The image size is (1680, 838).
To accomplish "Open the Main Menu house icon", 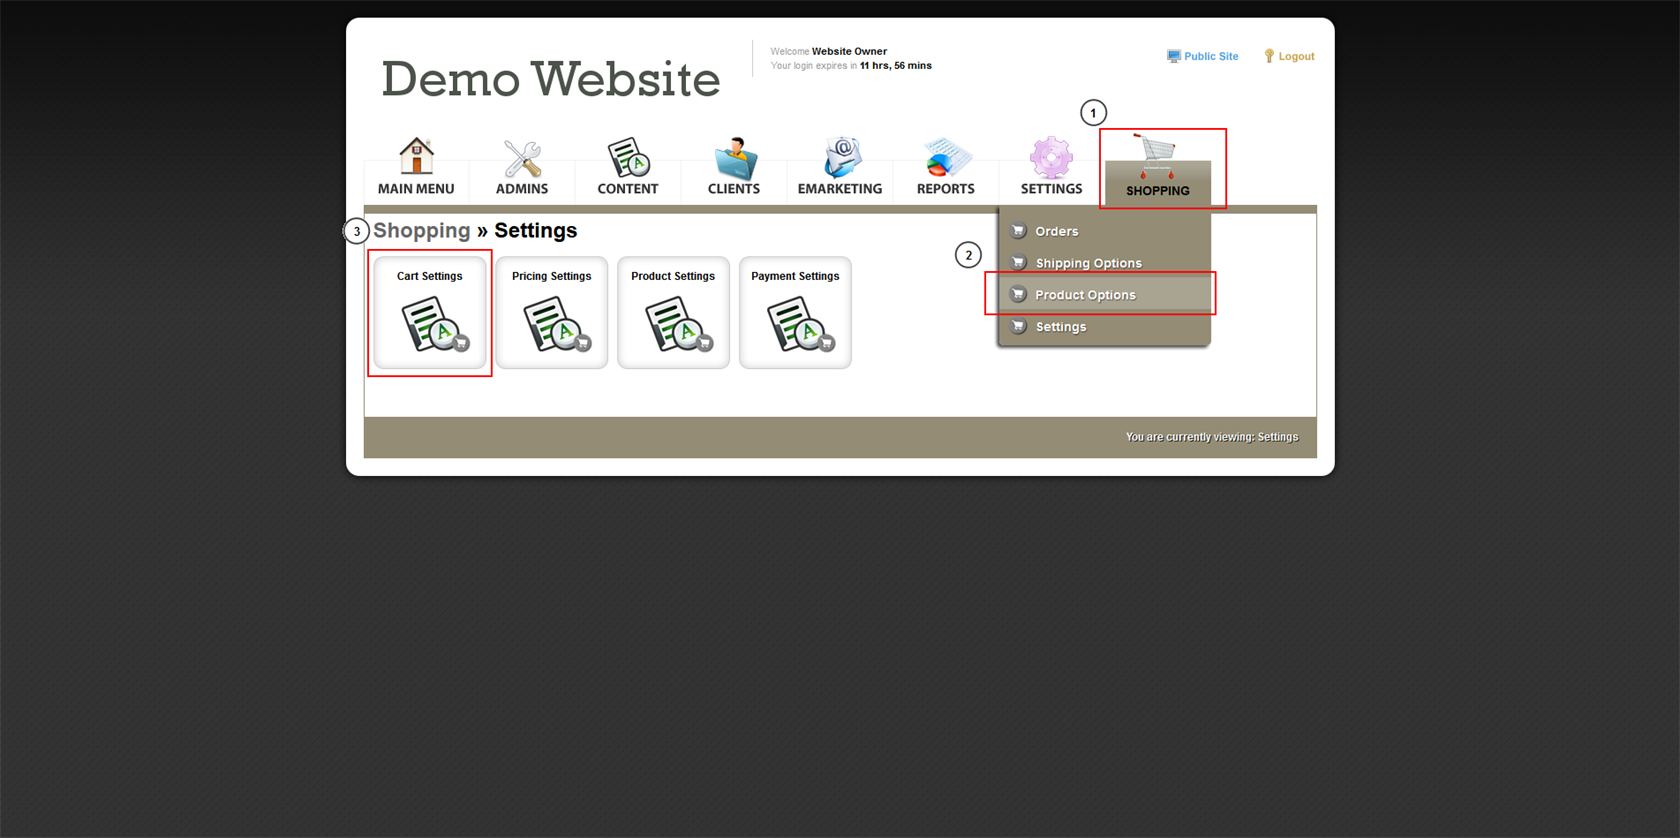I will pyautogui.click(x=416, y=157).
